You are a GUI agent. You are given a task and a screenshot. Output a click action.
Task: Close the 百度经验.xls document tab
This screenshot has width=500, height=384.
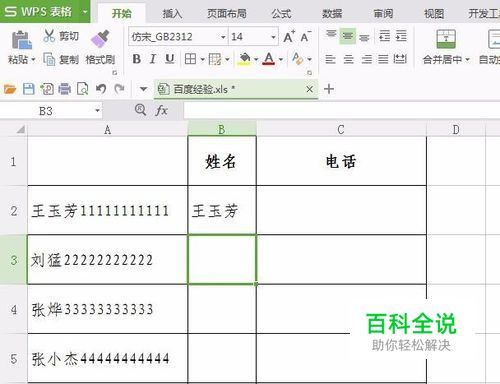pyautogui.click(x=309, y=89)
